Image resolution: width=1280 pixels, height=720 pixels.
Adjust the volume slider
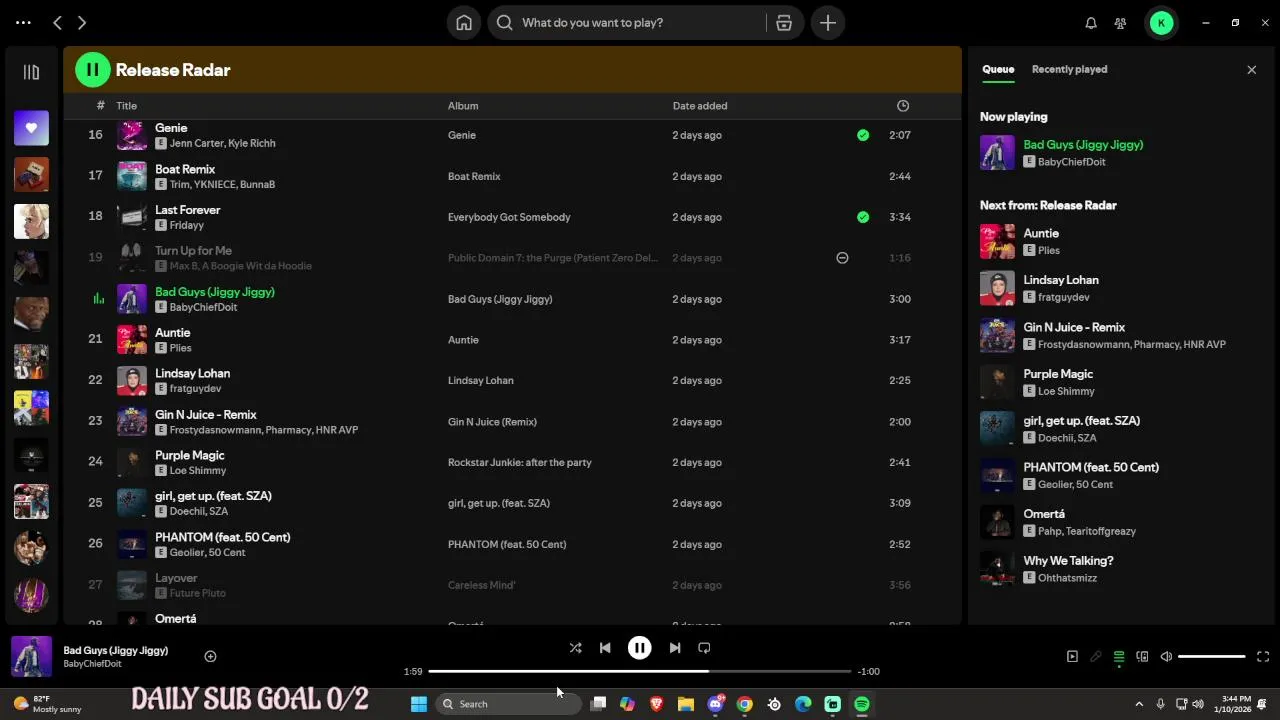coord(1212,657)
